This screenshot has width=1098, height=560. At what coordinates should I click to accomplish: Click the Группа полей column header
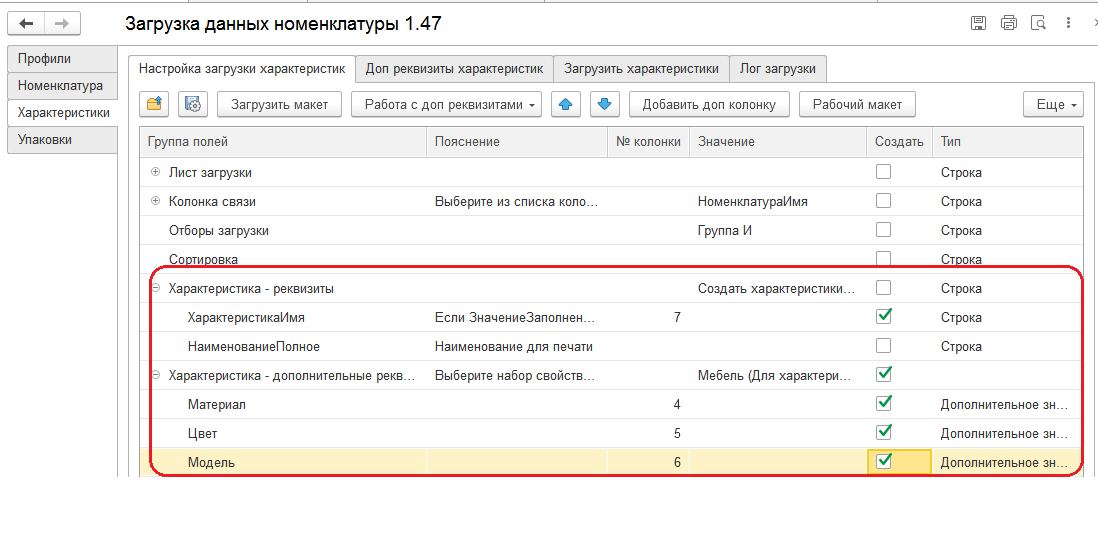click(283, 141)
